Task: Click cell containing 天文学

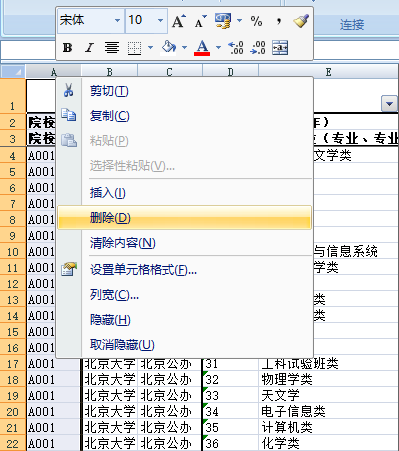Action: click(329, 395)
